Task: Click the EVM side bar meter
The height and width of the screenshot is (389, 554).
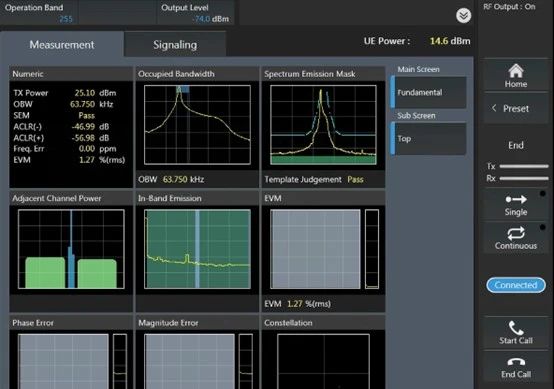Action: point(372,249)
